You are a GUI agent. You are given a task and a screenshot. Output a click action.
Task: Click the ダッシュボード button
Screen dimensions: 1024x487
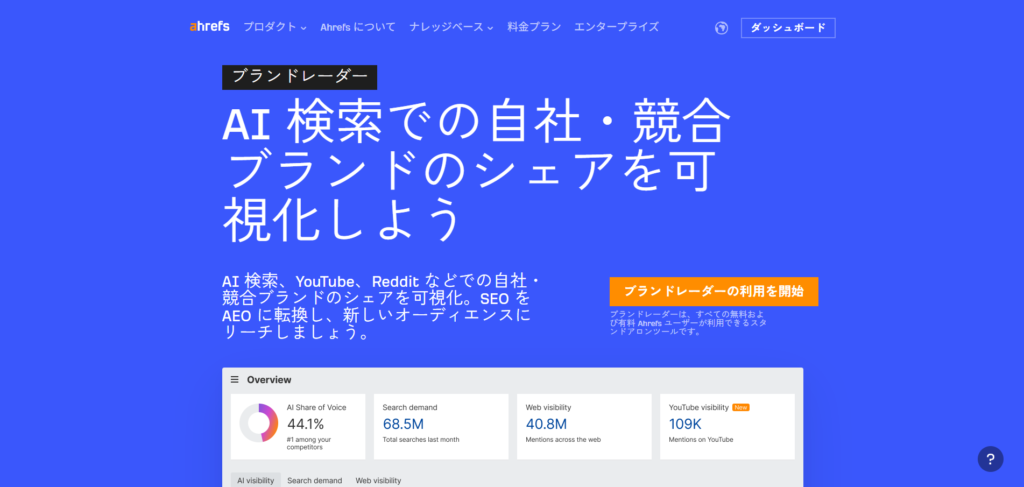[x=788, y=28]
